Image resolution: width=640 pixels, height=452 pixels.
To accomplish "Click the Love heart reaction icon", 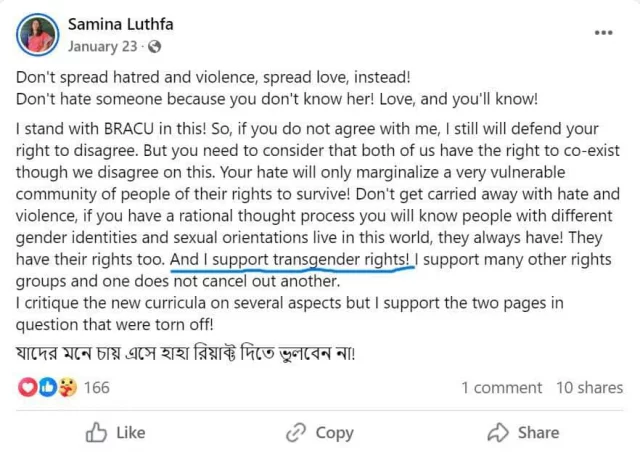I will click(x=27, y=387).
